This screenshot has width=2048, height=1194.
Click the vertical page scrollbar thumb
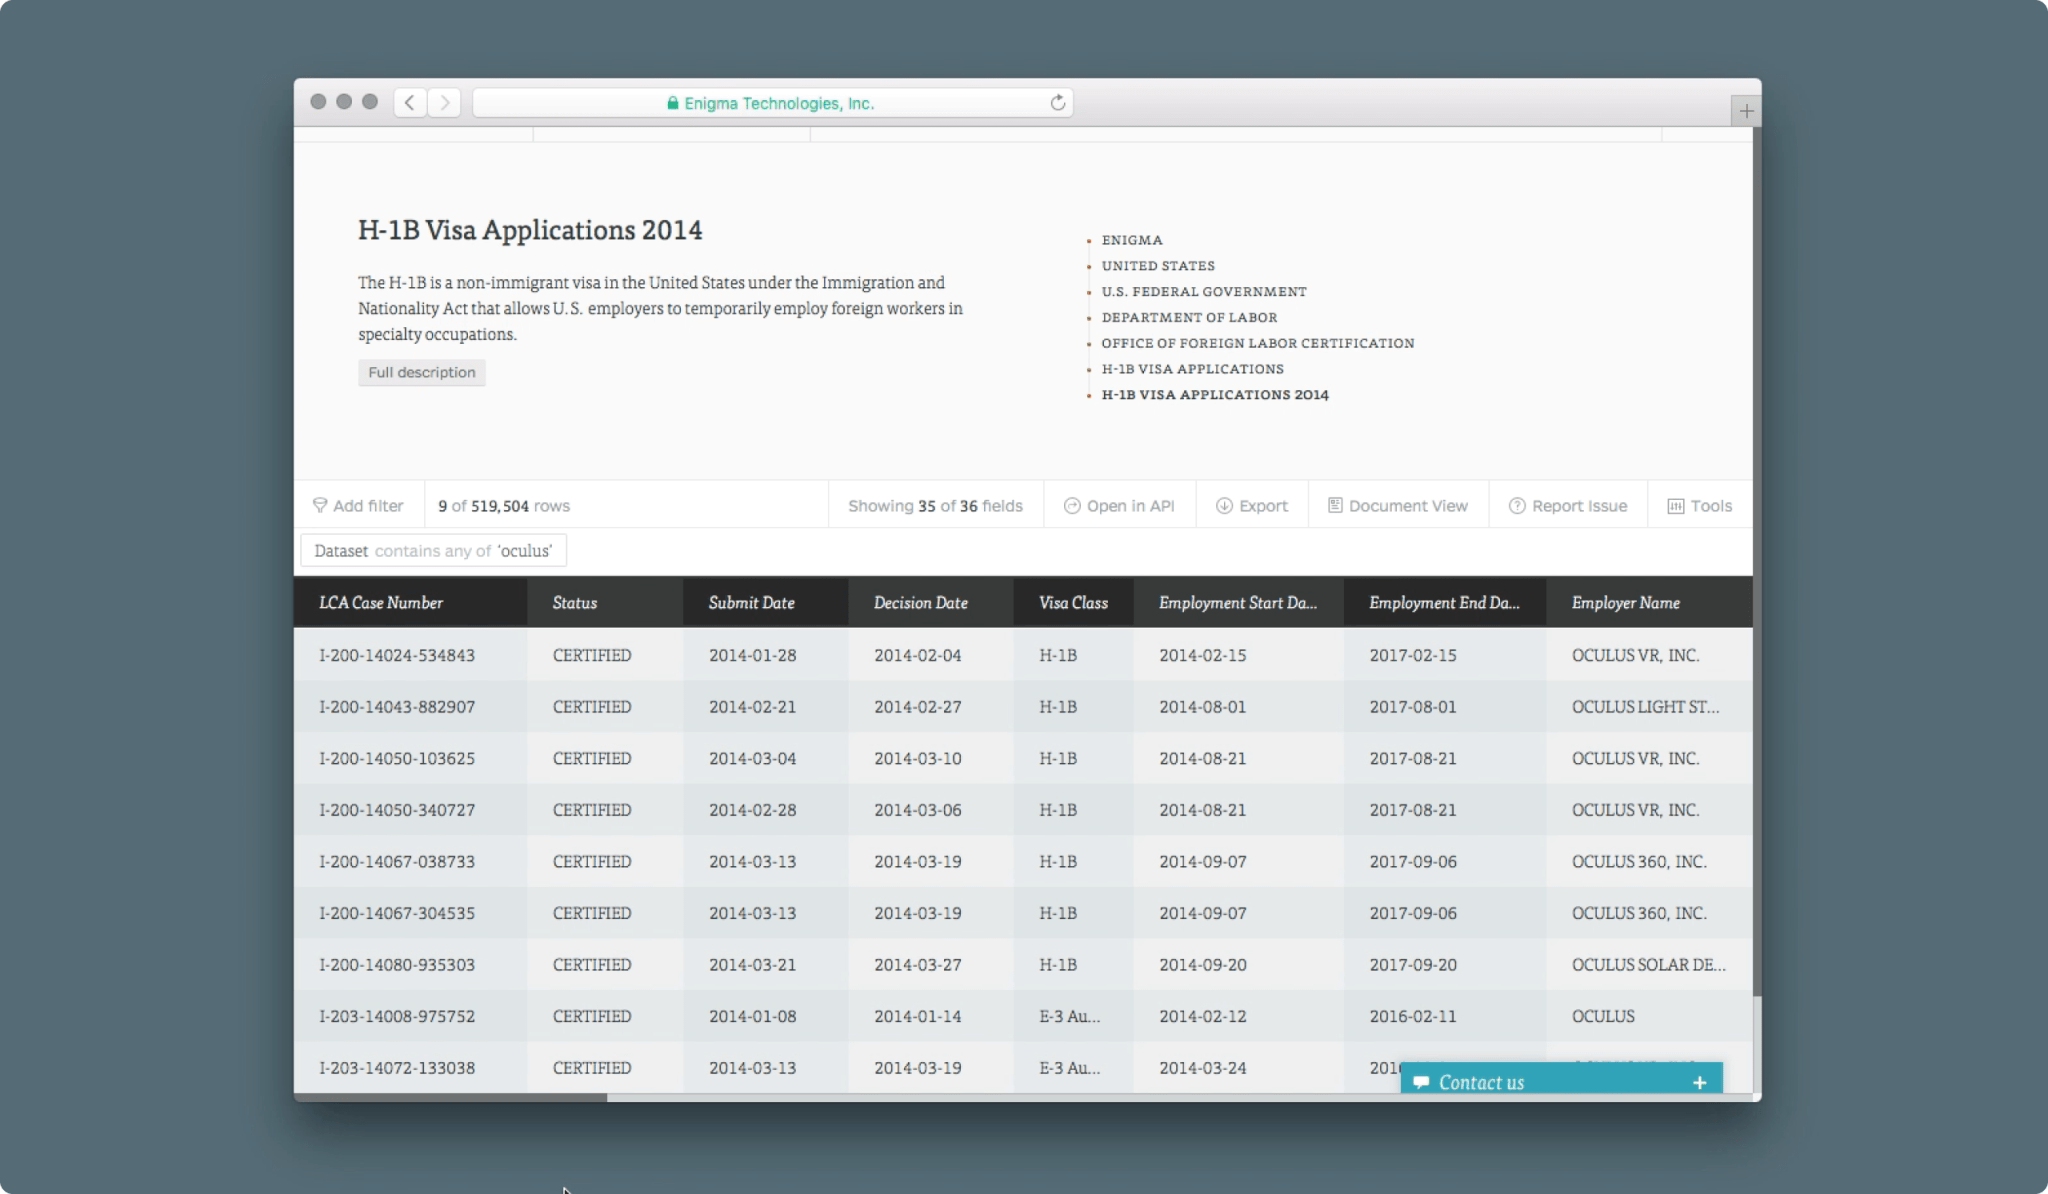(x=1757, y=560)
